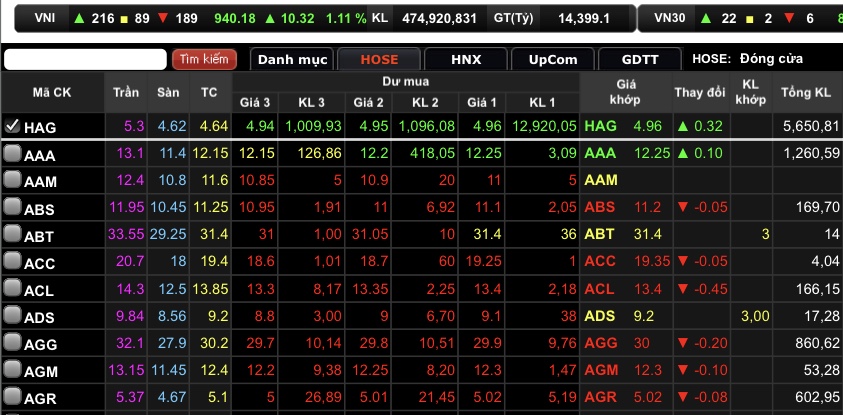843x415 pixels.
Task: Click the Tổng KL column header
Action: click(x=806, y=93)
